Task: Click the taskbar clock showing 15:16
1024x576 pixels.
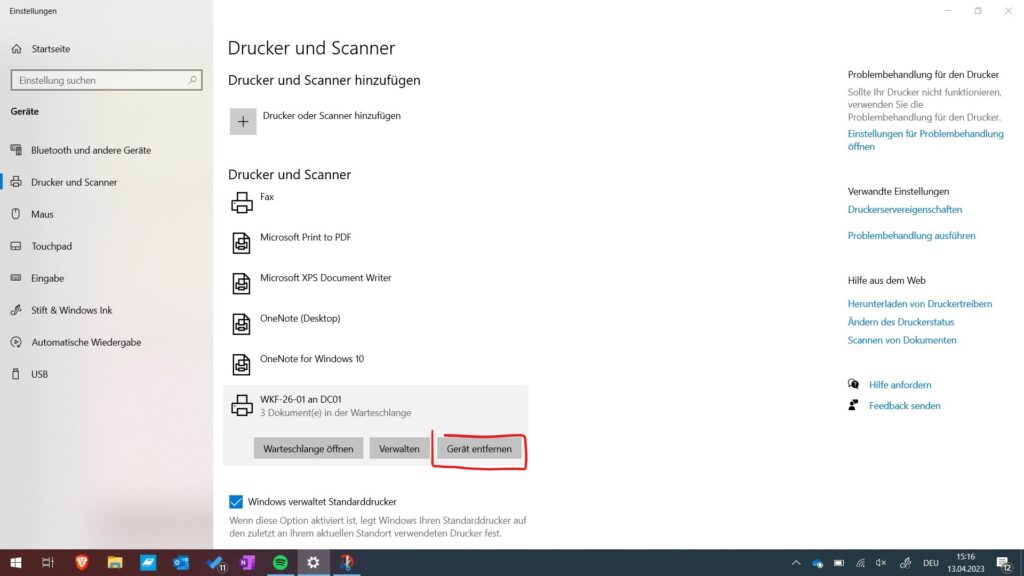Action: tap(965, 563)
